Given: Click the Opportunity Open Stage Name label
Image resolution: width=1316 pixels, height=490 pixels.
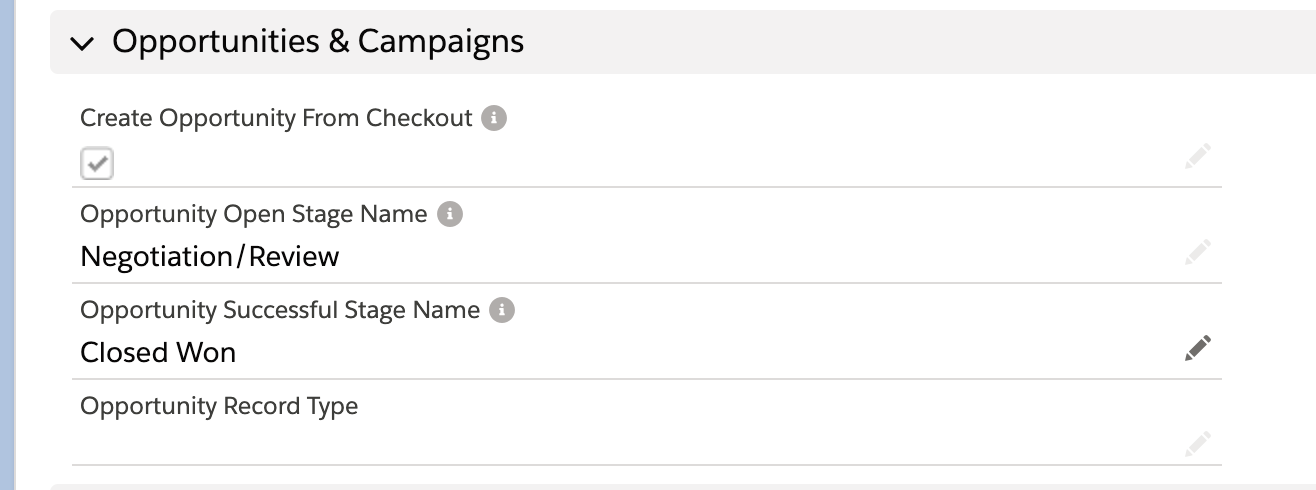Looking at the screenshot, I should click(x=254, y=214).
